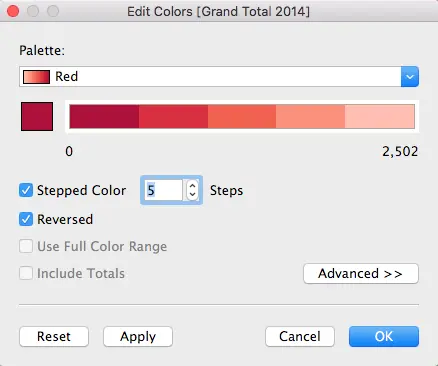Viewport: 438px width, 366px height.
Task: Click the red gradient preview icon in the Palette box
Action: click(x=36, y=77)
